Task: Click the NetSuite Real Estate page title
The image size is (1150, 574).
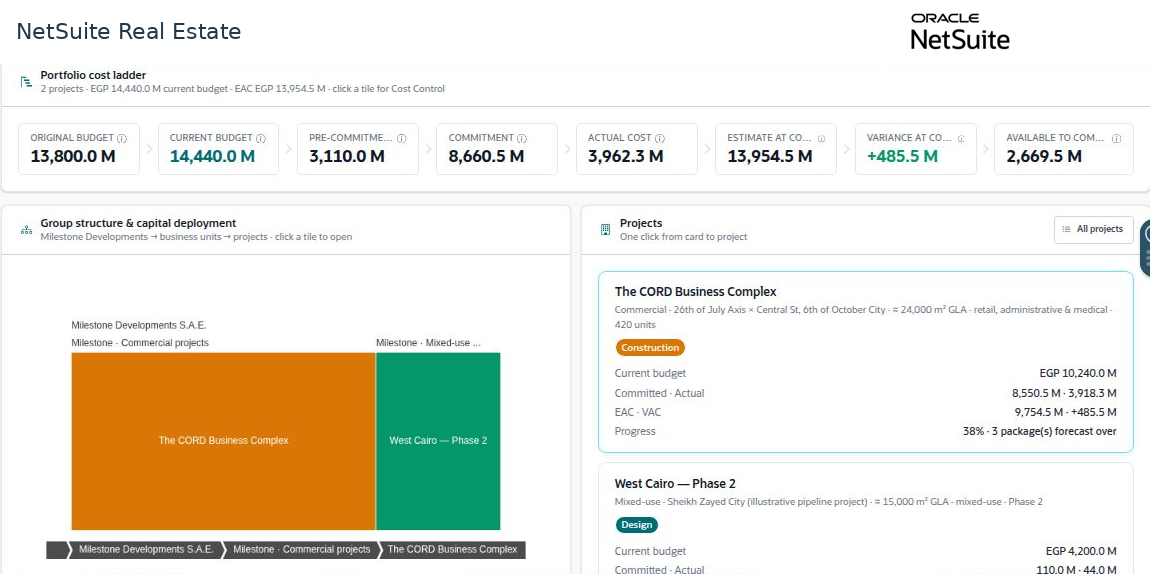Action: pyautogui.click(x=128, y=32)
